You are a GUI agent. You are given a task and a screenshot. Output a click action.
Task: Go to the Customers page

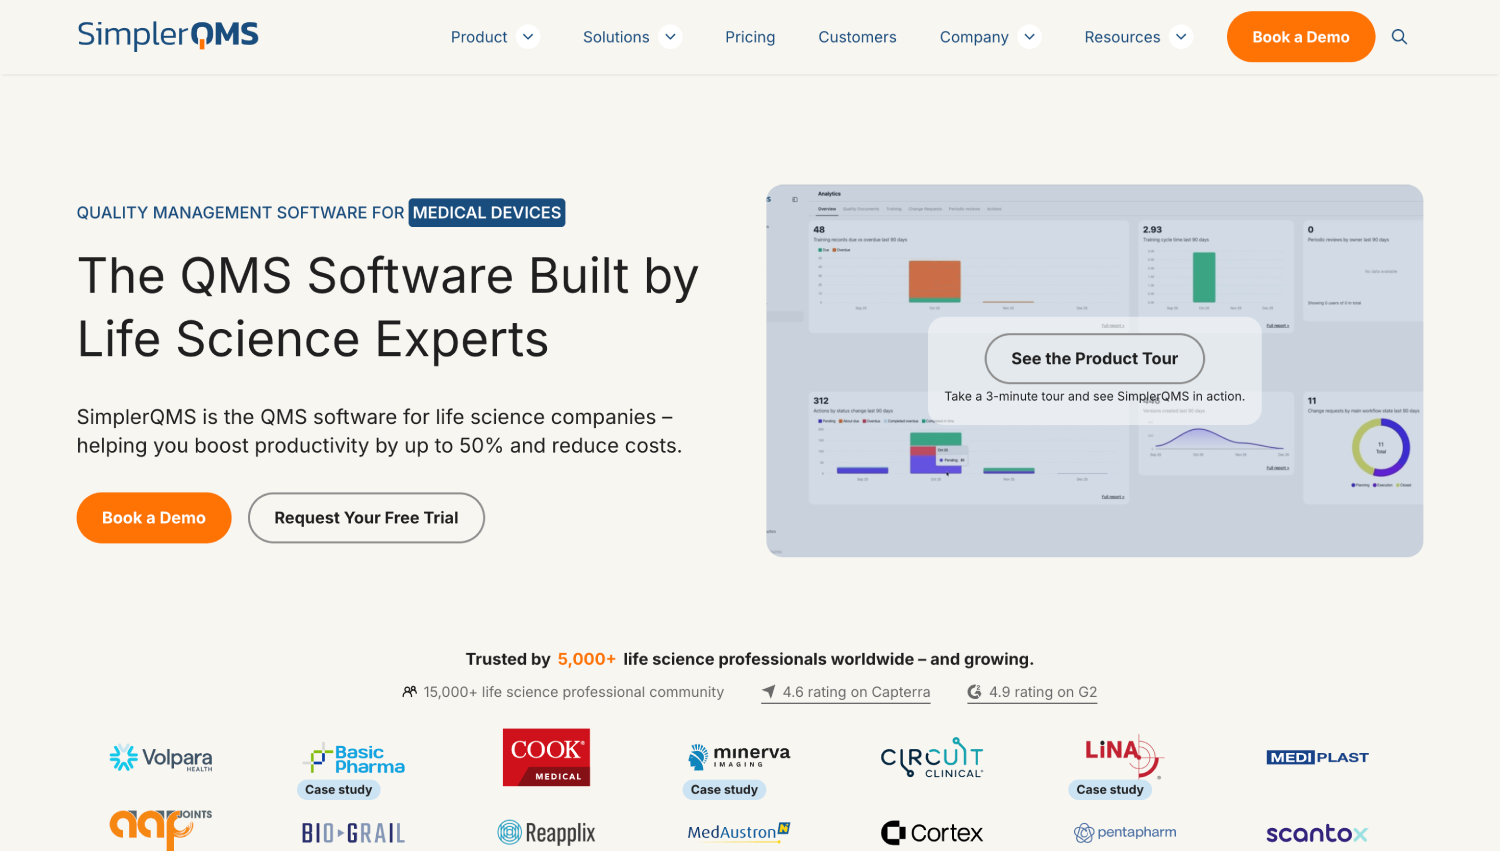(x=857, y=37)
